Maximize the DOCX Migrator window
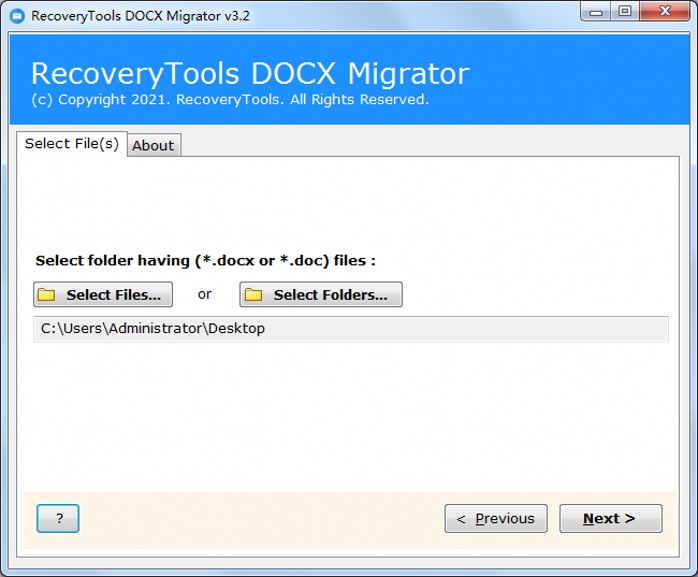Screen dimensions: 698x577 [x=625, y=12]
